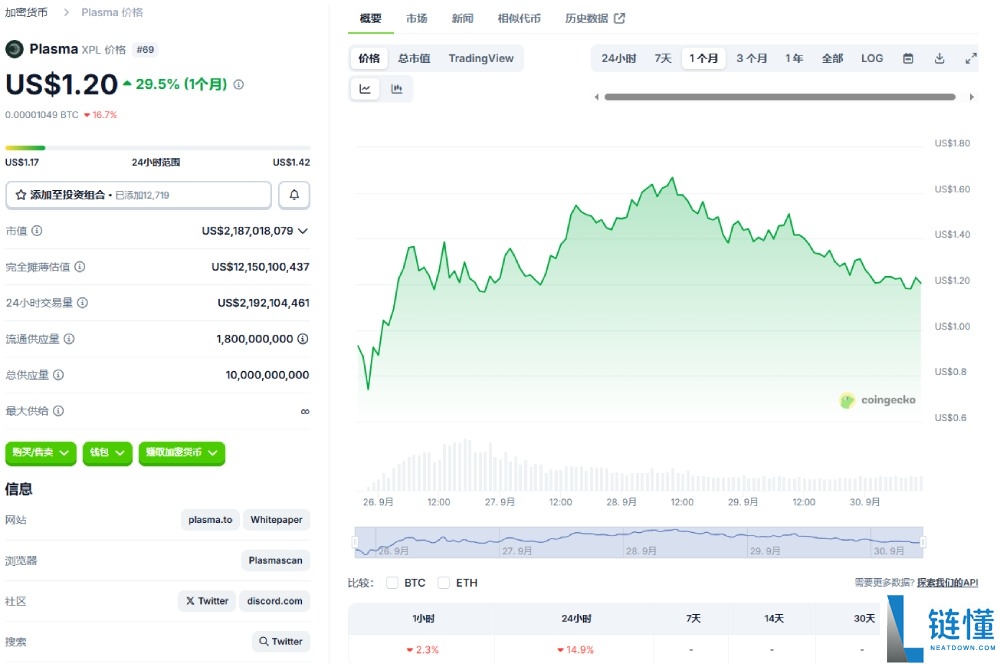Click left arrow of chart scrollbar
The width and height of the screenshot is (1000, 664).
pos(596,97)
